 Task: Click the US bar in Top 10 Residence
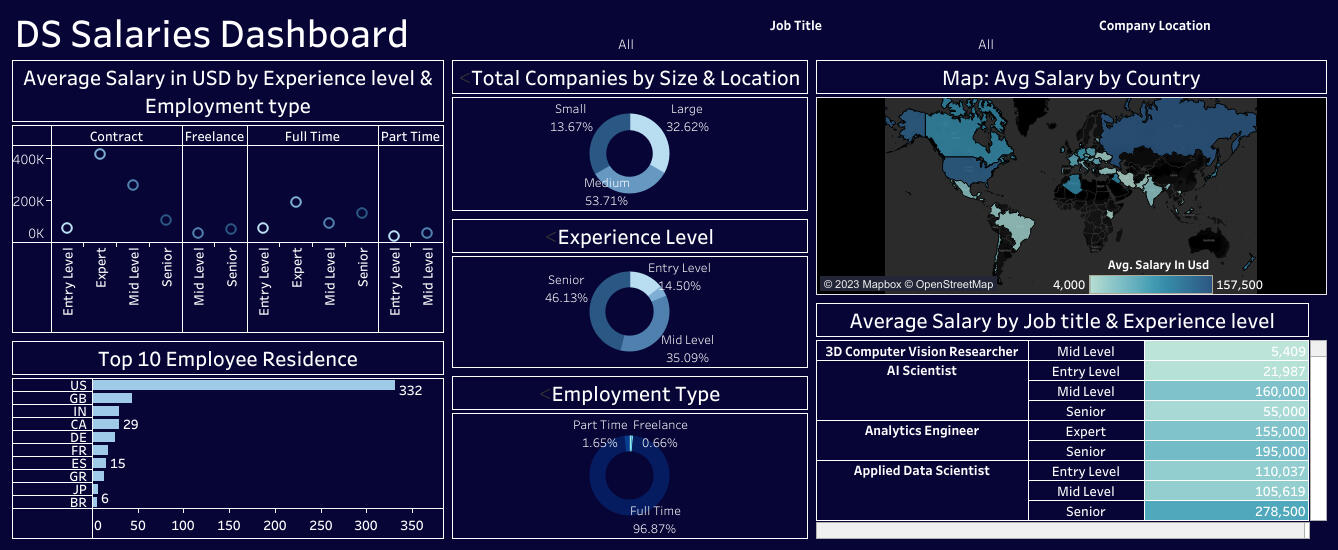pyautogui.click(x=244, y=385)
